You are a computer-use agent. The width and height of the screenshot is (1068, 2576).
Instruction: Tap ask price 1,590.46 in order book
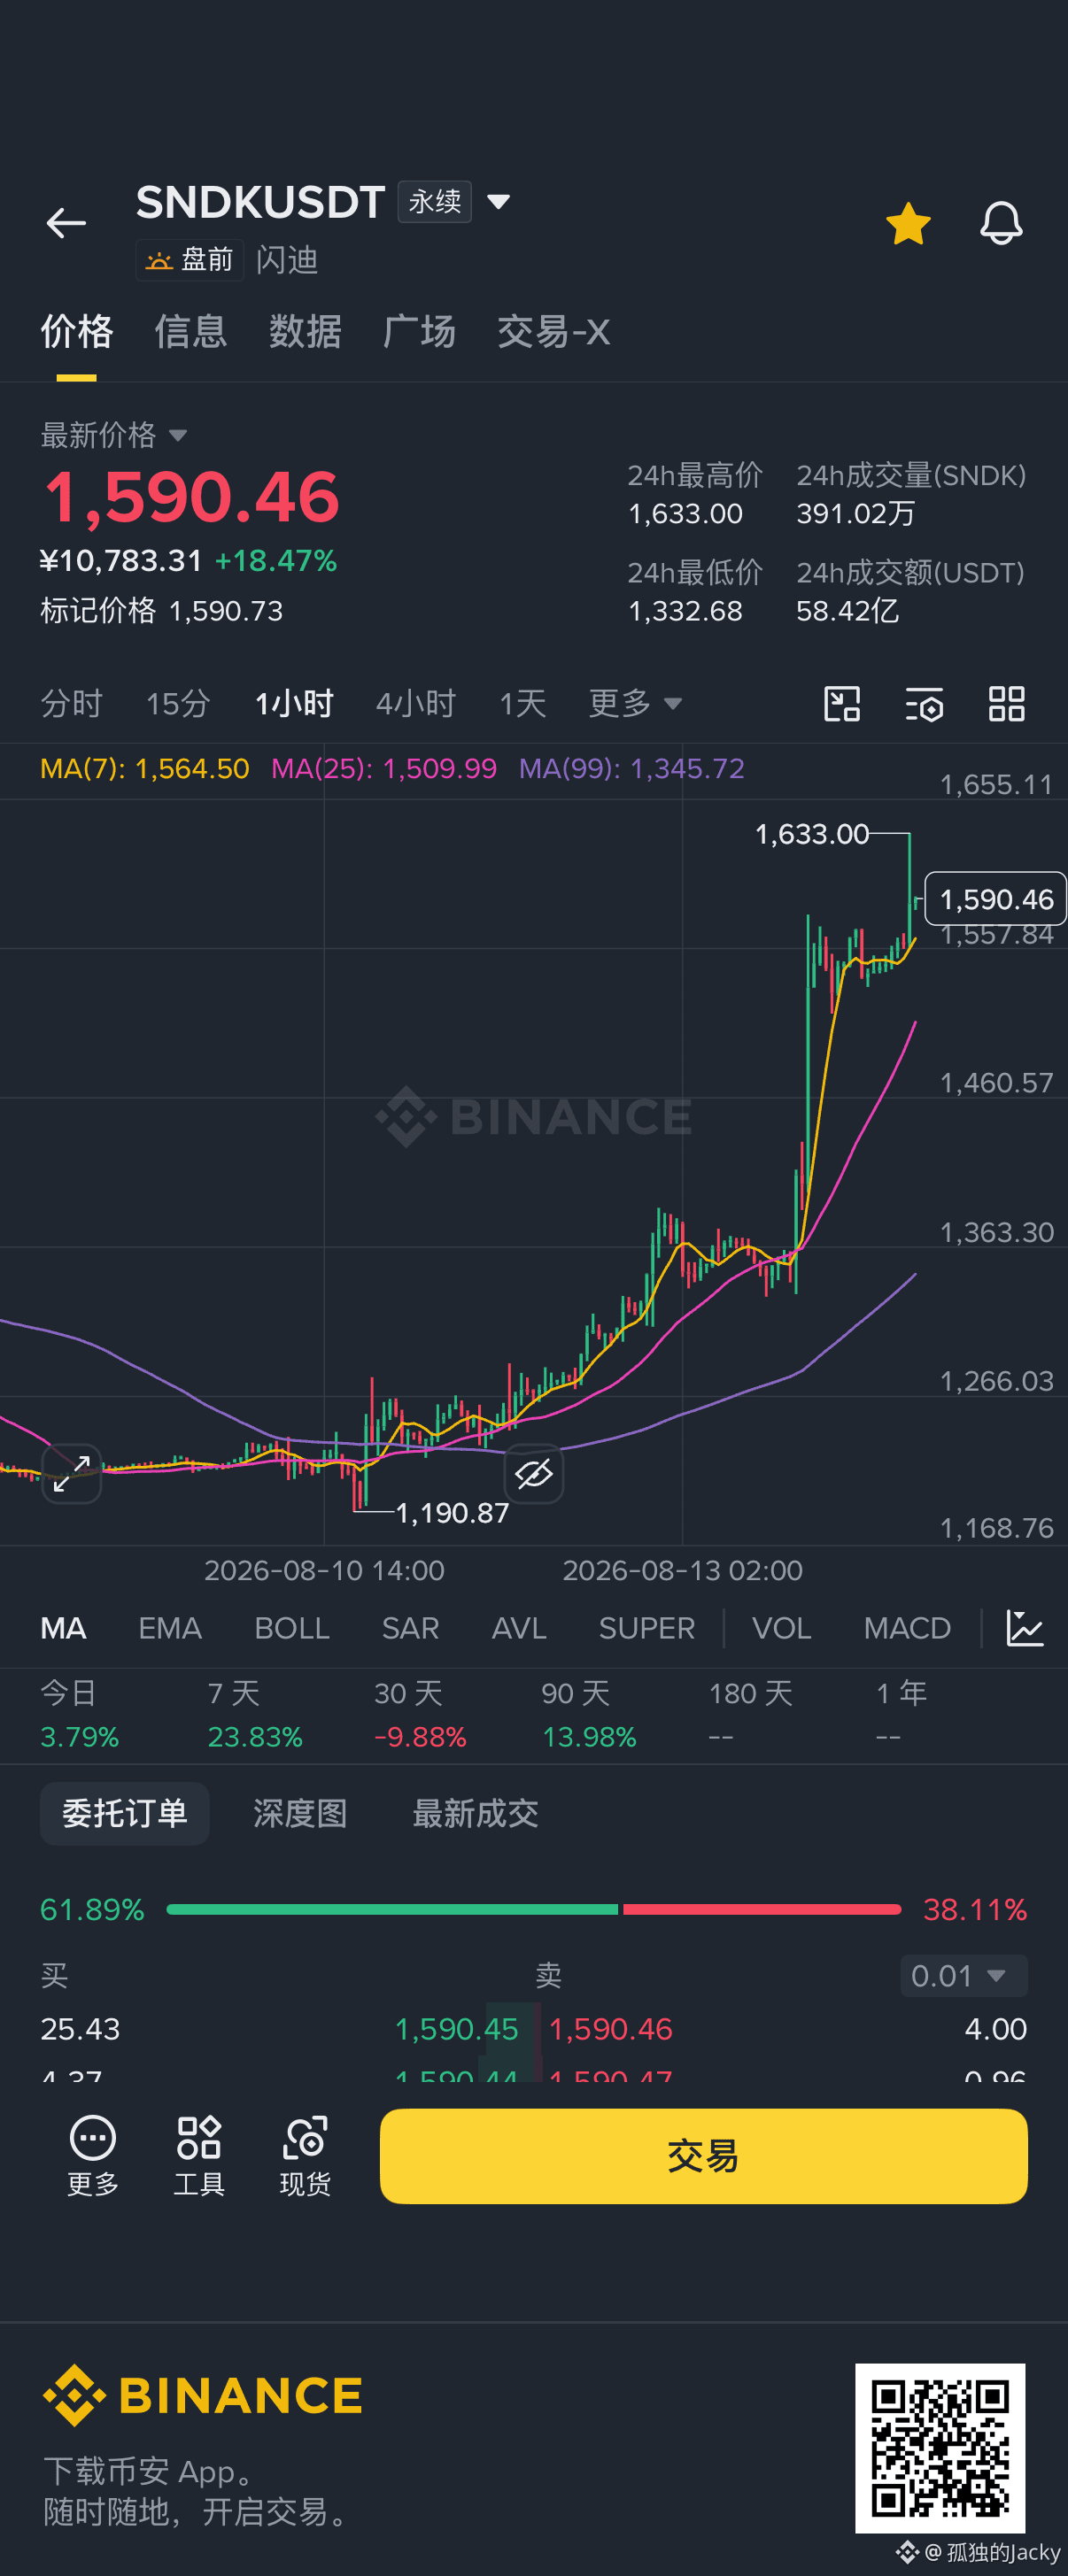(611, 2029)
